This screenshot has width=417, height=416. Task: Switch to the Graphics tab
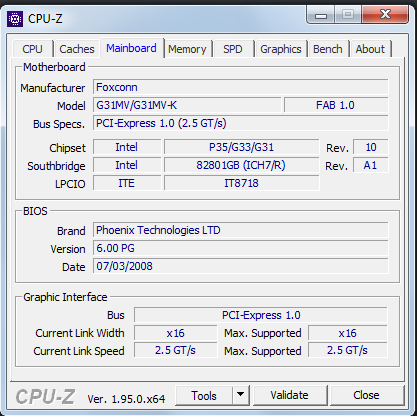click(x=281, y=49)
